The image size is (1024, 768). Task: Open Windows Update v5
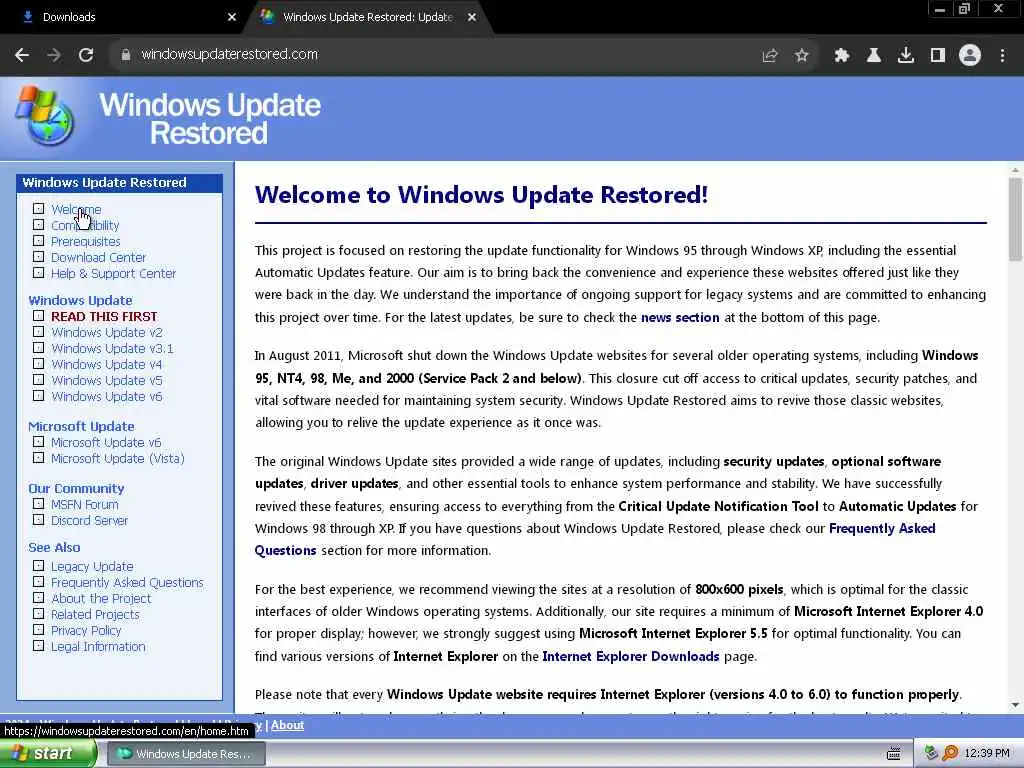(107, 380)
